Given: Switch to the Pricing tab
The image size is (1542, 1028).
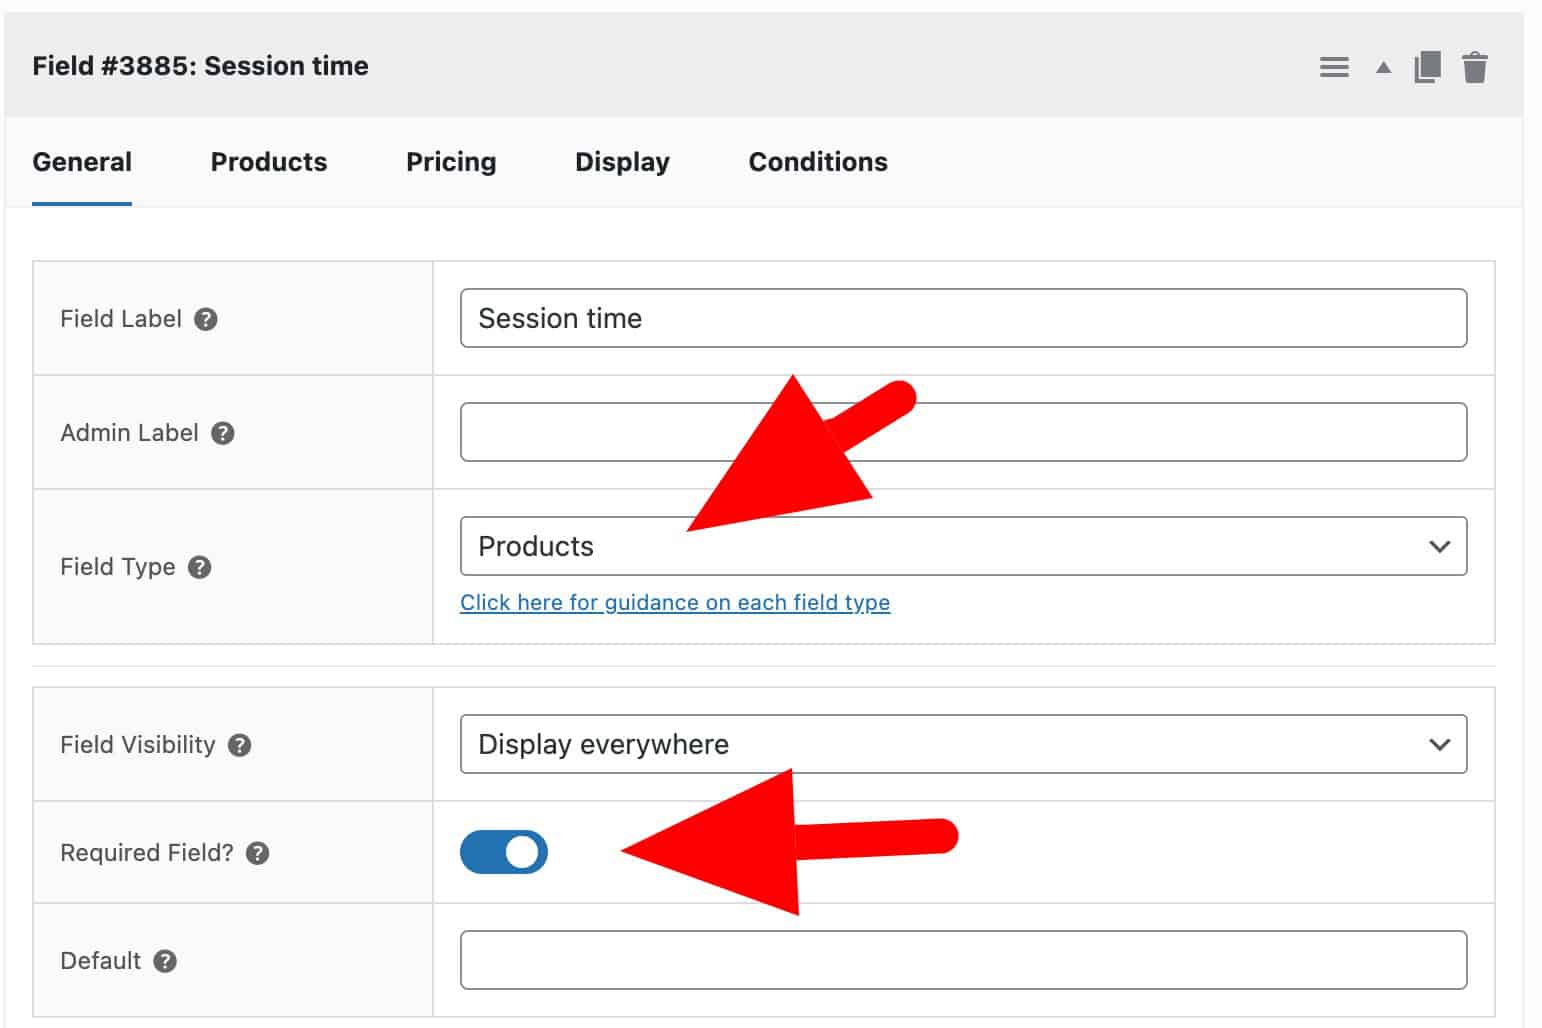Looking at the screenshot, I should coord(451,162).
